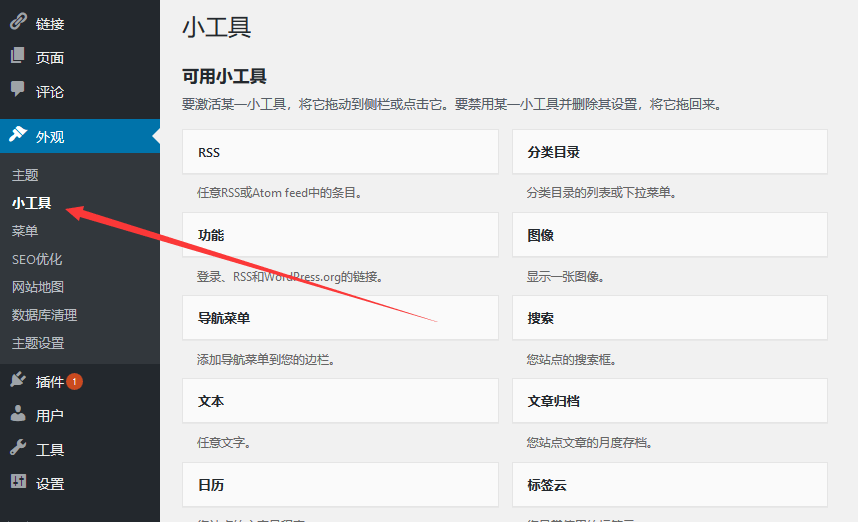Click the Comments bubble icon
Image resolution: width=858 pixels, height=522 pixels.
click(x=18, y=90)
